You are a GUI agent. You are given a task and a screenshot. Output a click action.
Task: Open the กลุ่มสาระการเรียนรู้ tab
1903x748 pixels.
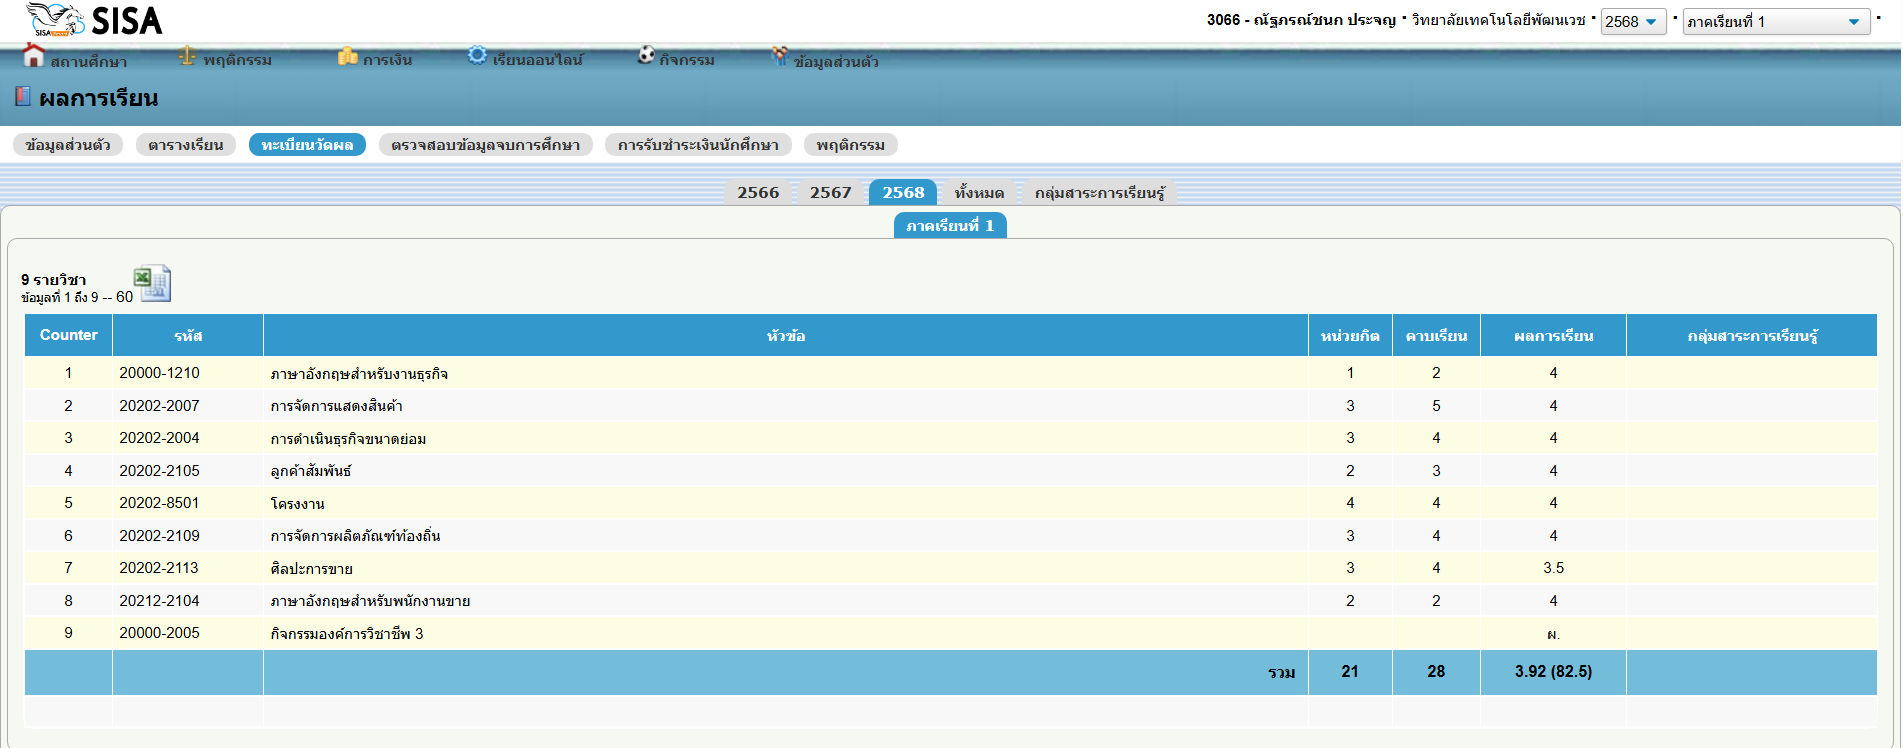(x=1099, y=193)
